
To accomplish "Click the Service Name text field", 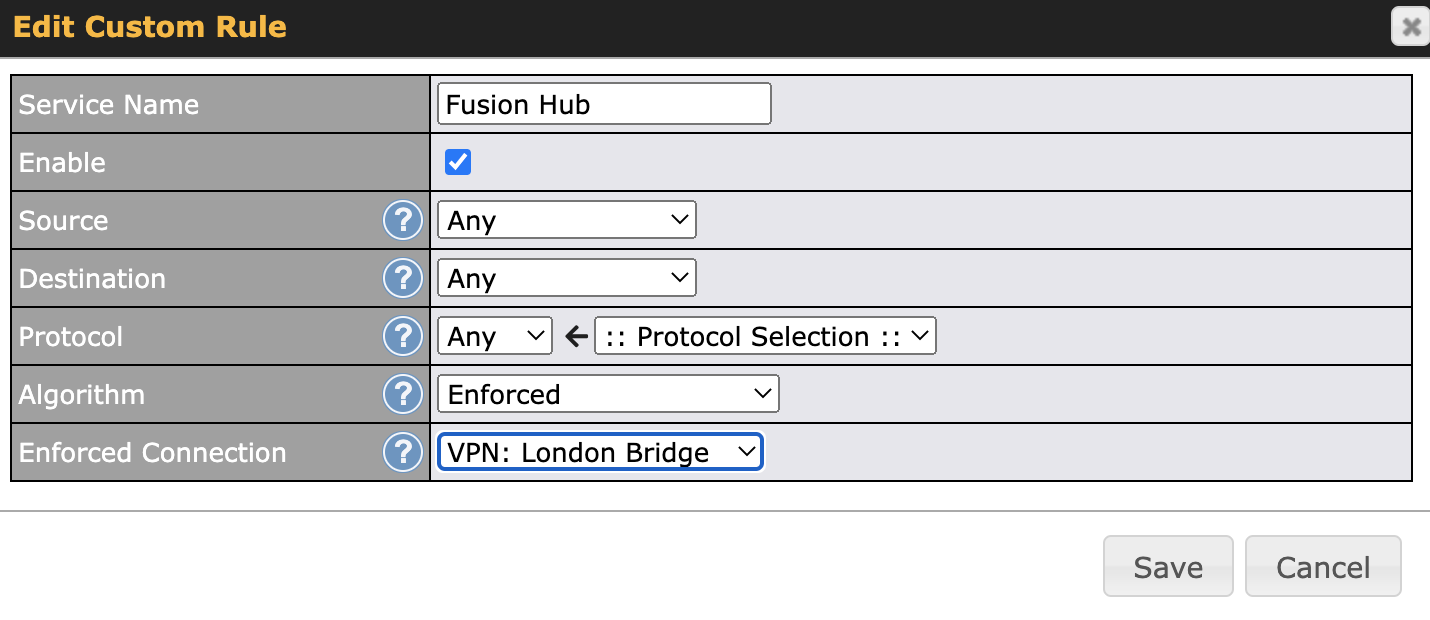I will pos(604,104).
